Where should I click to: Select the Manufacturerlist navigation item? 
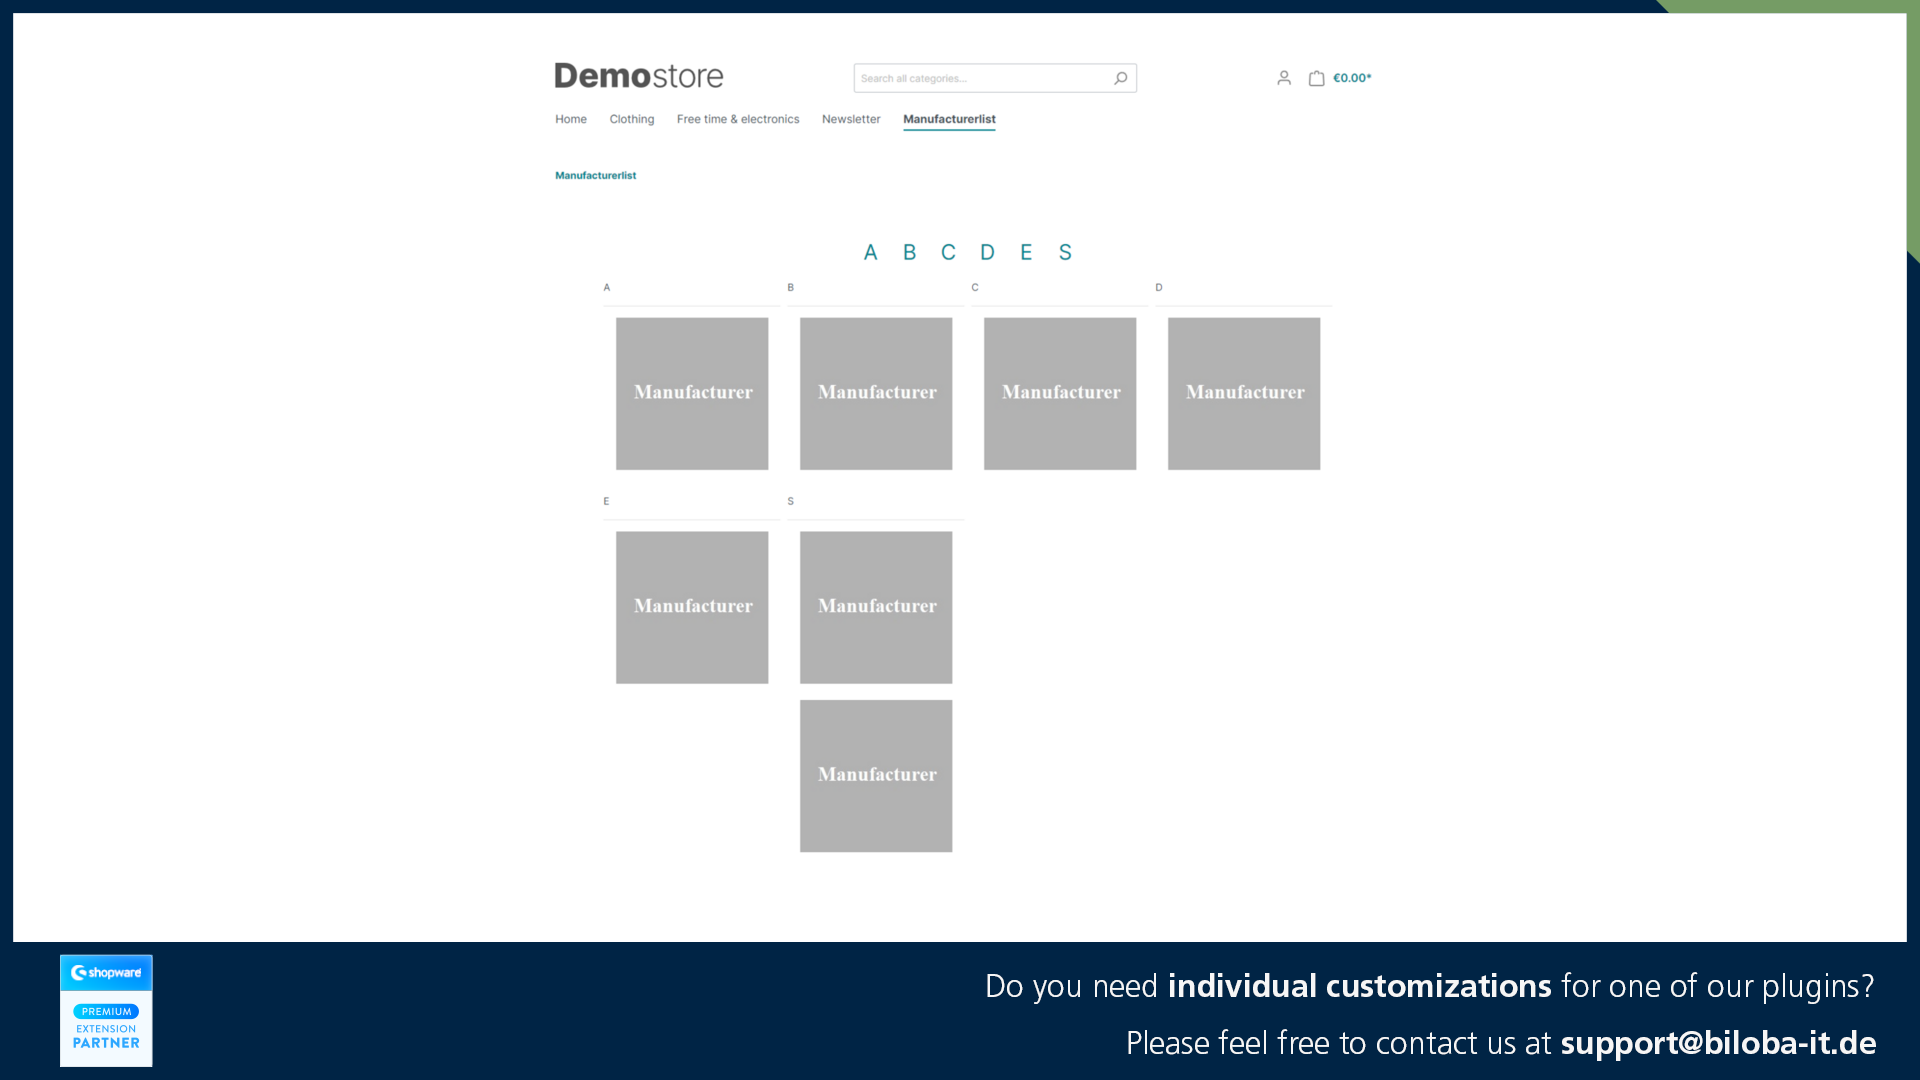point(949,119)
